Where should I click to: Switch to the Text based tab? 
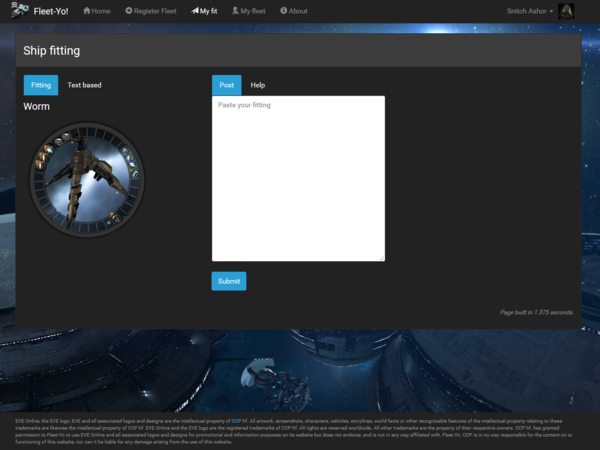[84, 85]
